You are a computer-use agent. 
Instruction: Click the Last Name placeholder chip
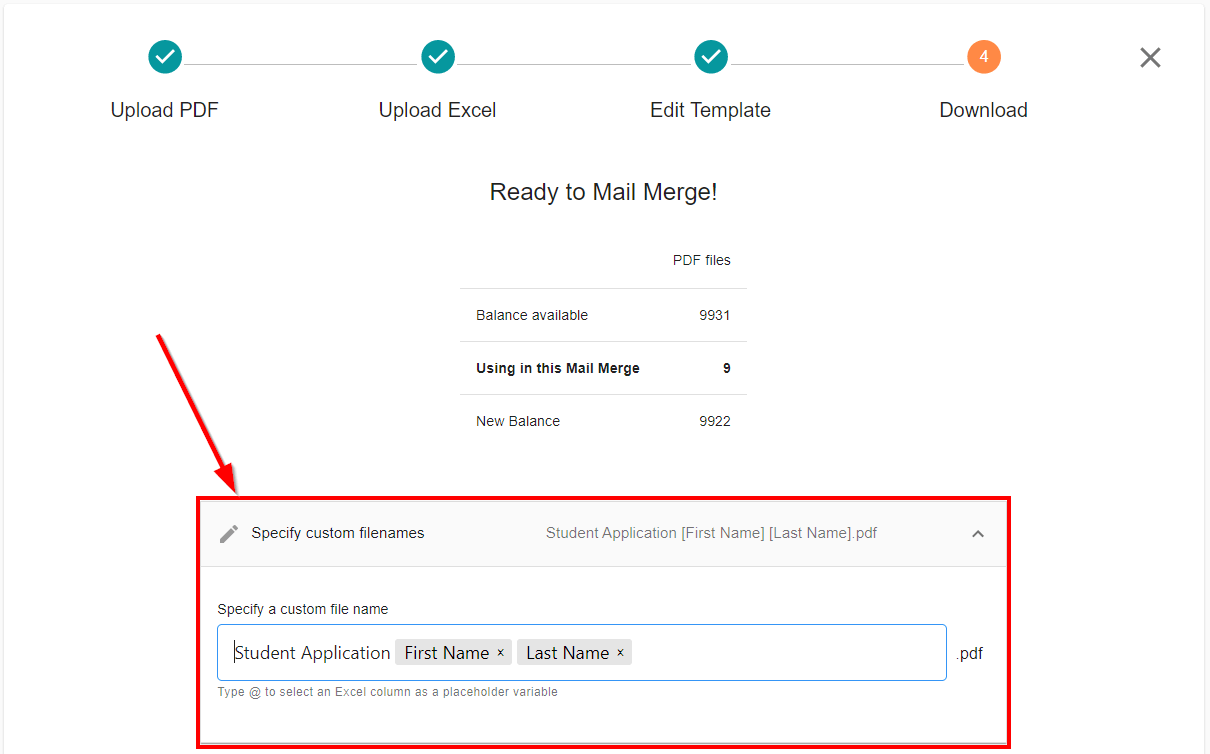pyautogui.click(x=565, y=652)
